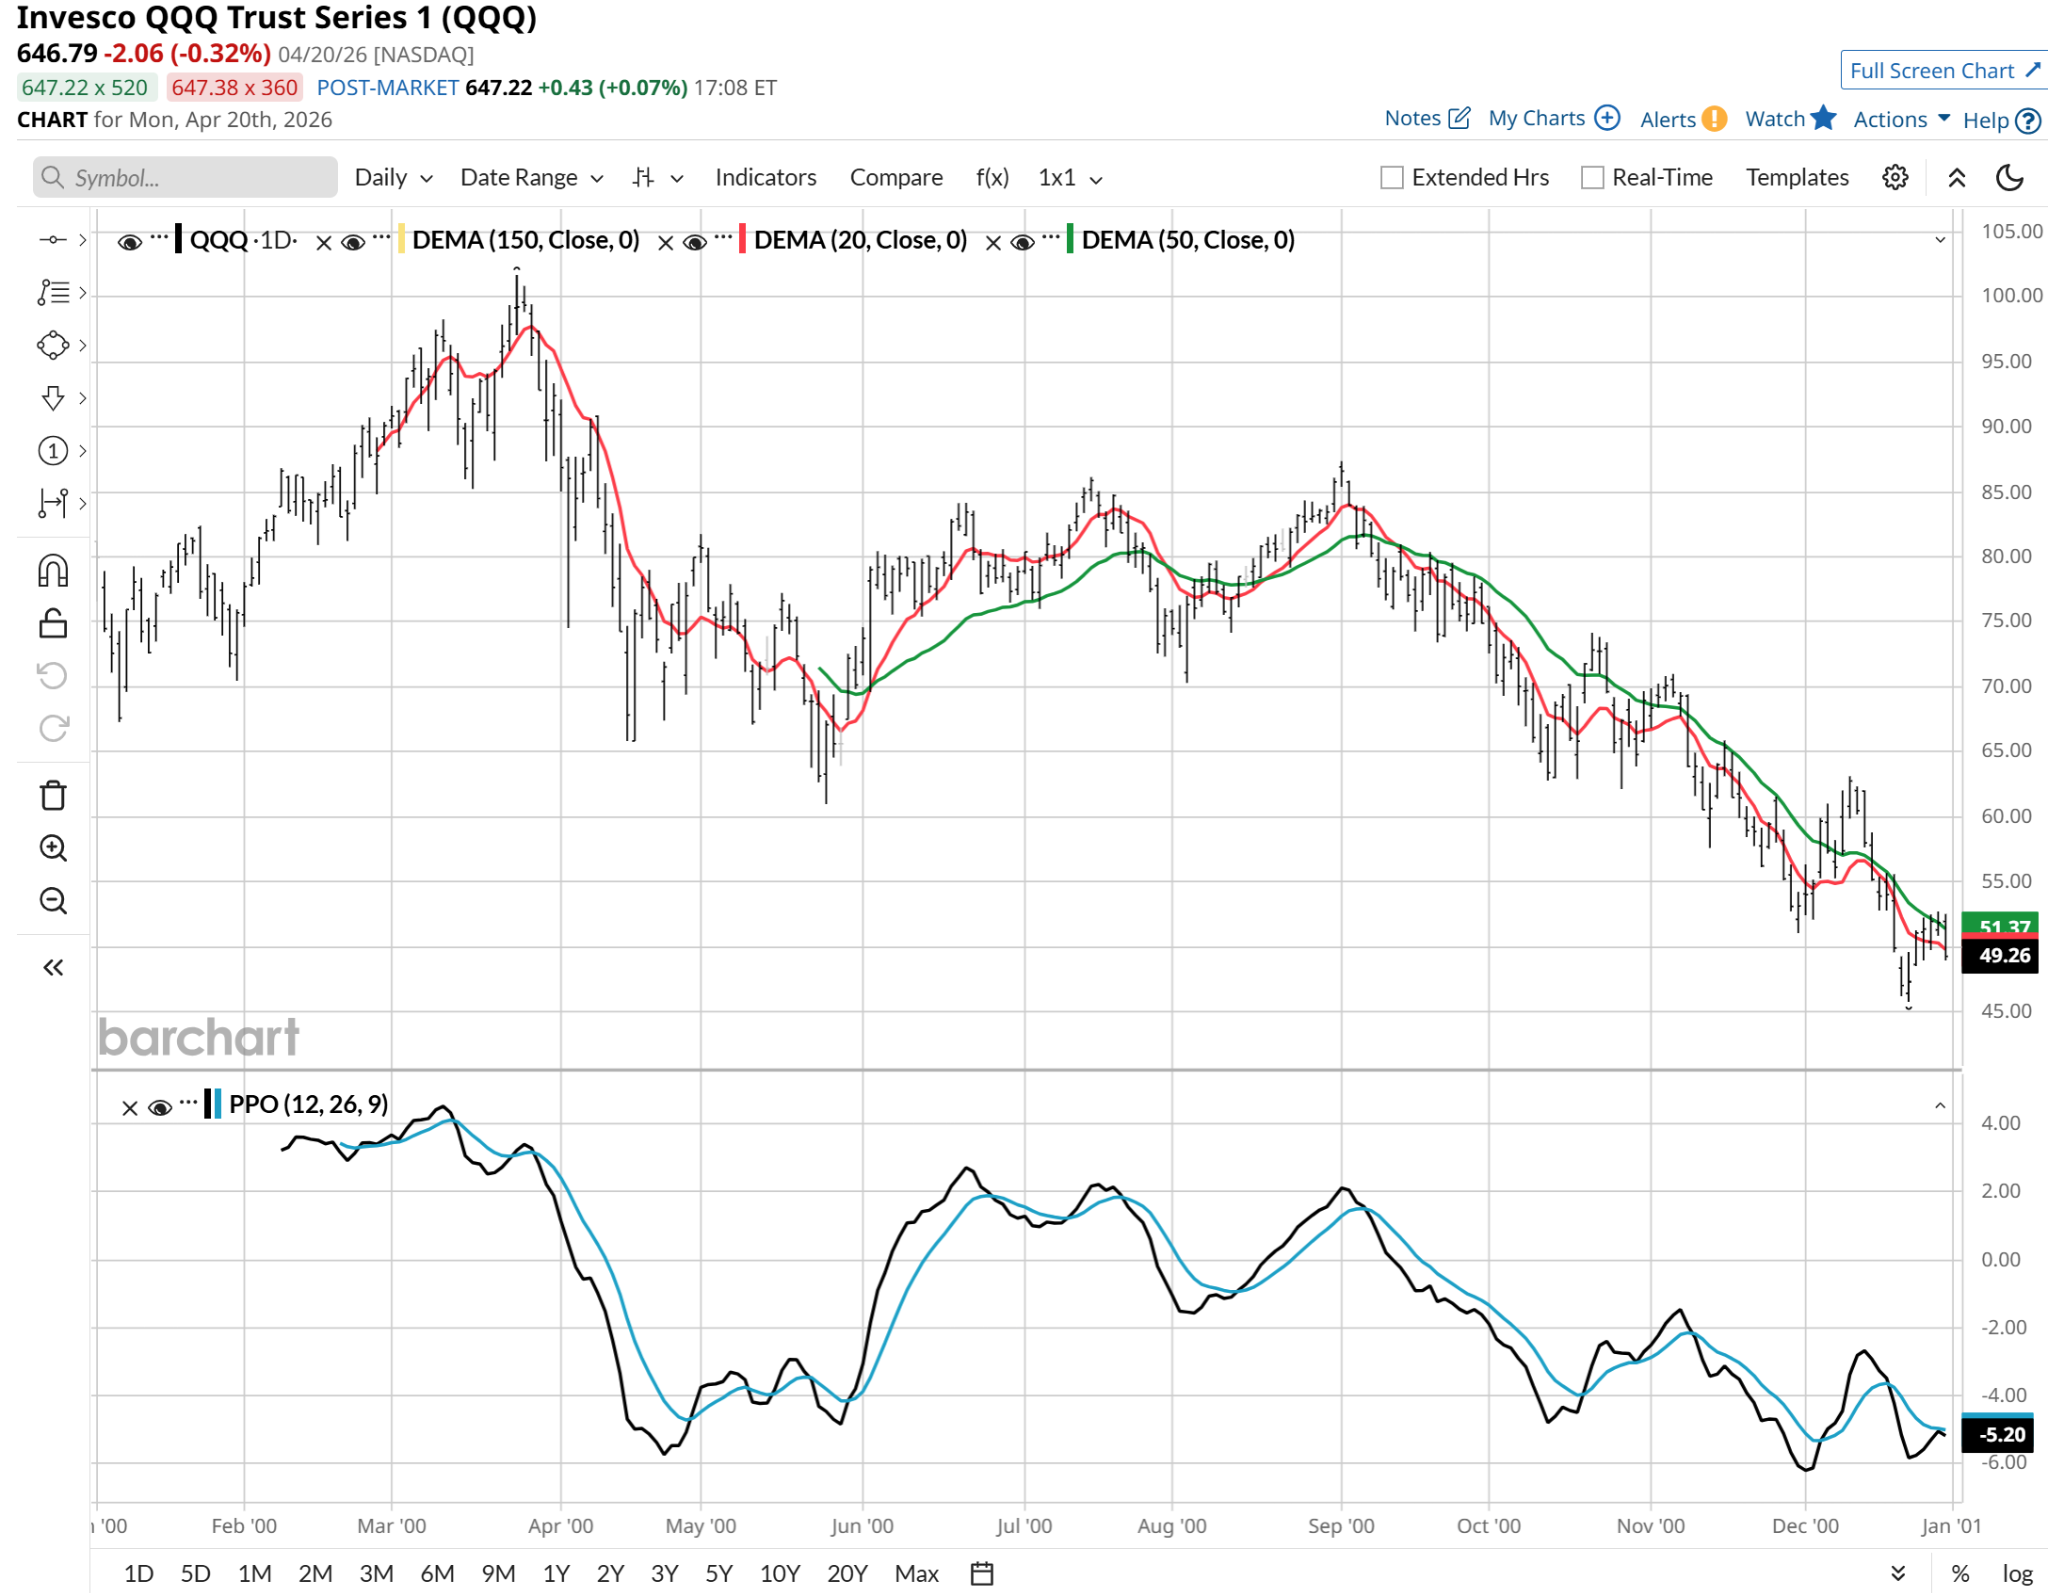Hide the PPO indicator with eye icon
The width and height of the screenshot is (2048, 1593).
(160, 1107)
